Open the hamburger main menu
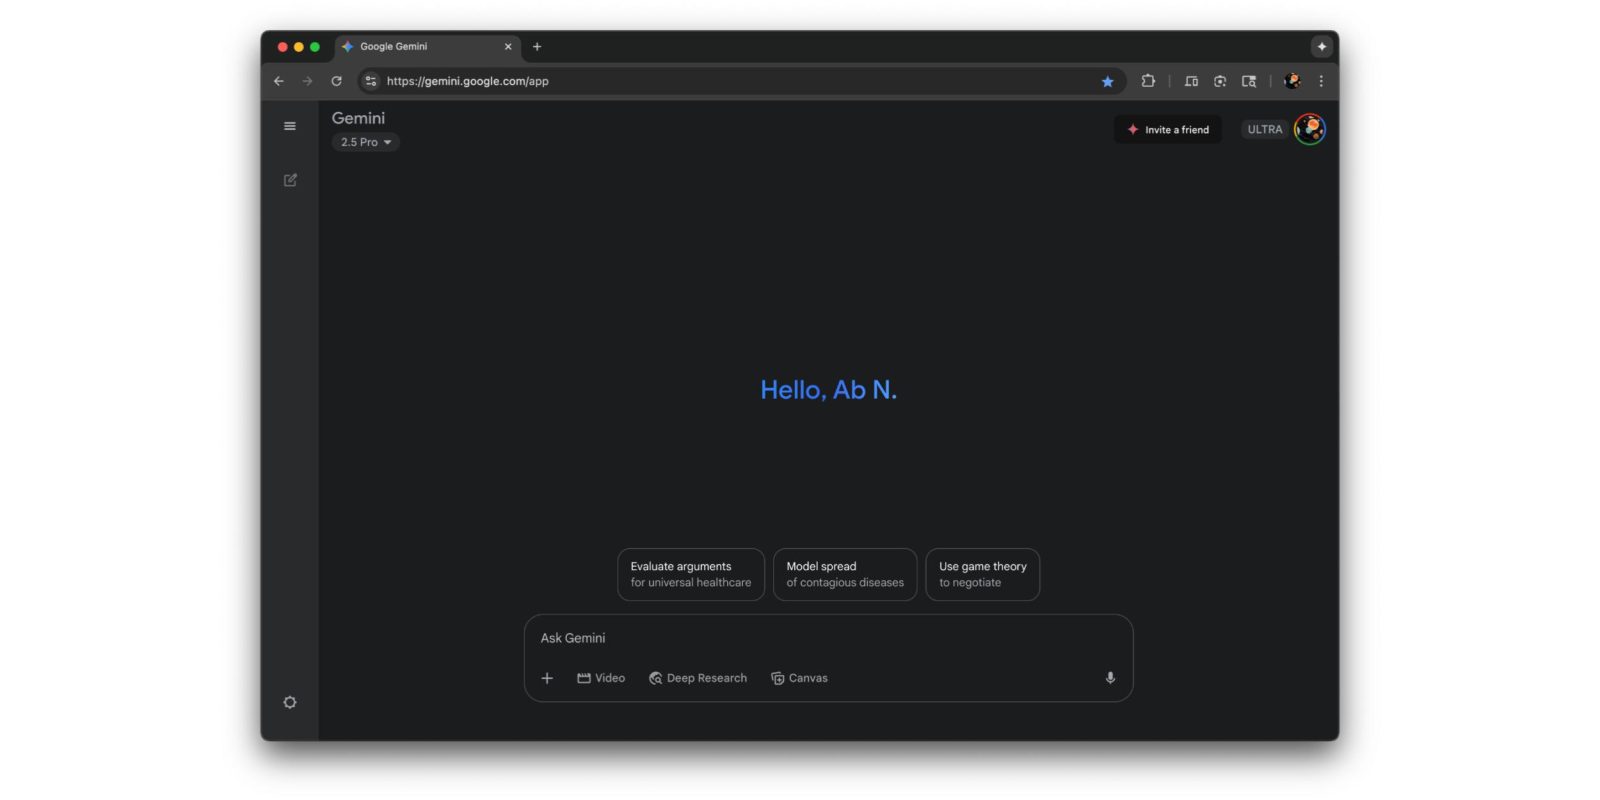Screen dimensions: 1600x800 [290, 126]
